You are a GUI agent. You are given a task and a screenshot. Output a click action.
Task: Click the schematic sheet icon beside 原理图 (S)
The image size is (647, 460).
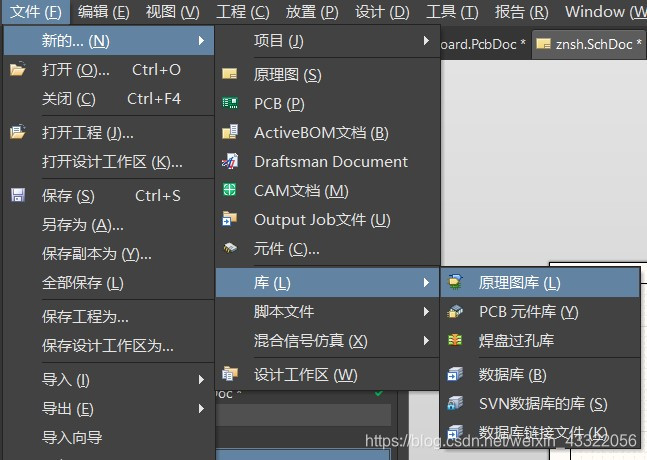pos(229,74)
